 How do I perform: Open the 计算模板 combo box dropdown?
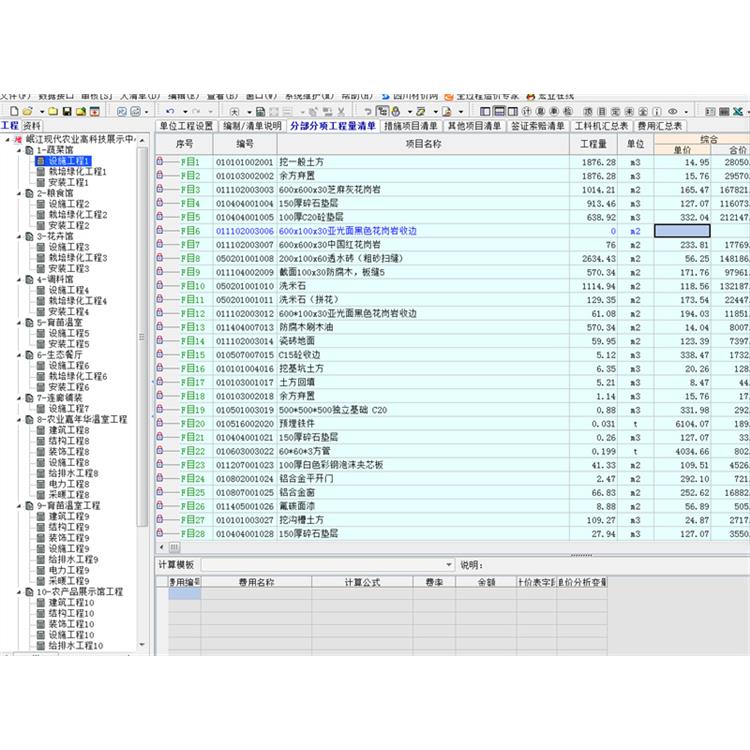pos(449,565)
